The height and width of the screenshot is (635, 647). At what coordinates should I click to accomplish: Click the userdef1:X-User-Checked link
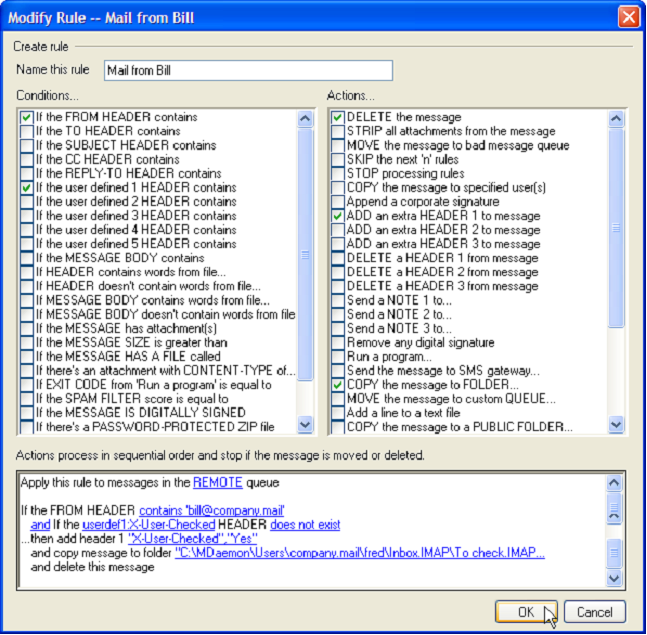pos(149,525)
